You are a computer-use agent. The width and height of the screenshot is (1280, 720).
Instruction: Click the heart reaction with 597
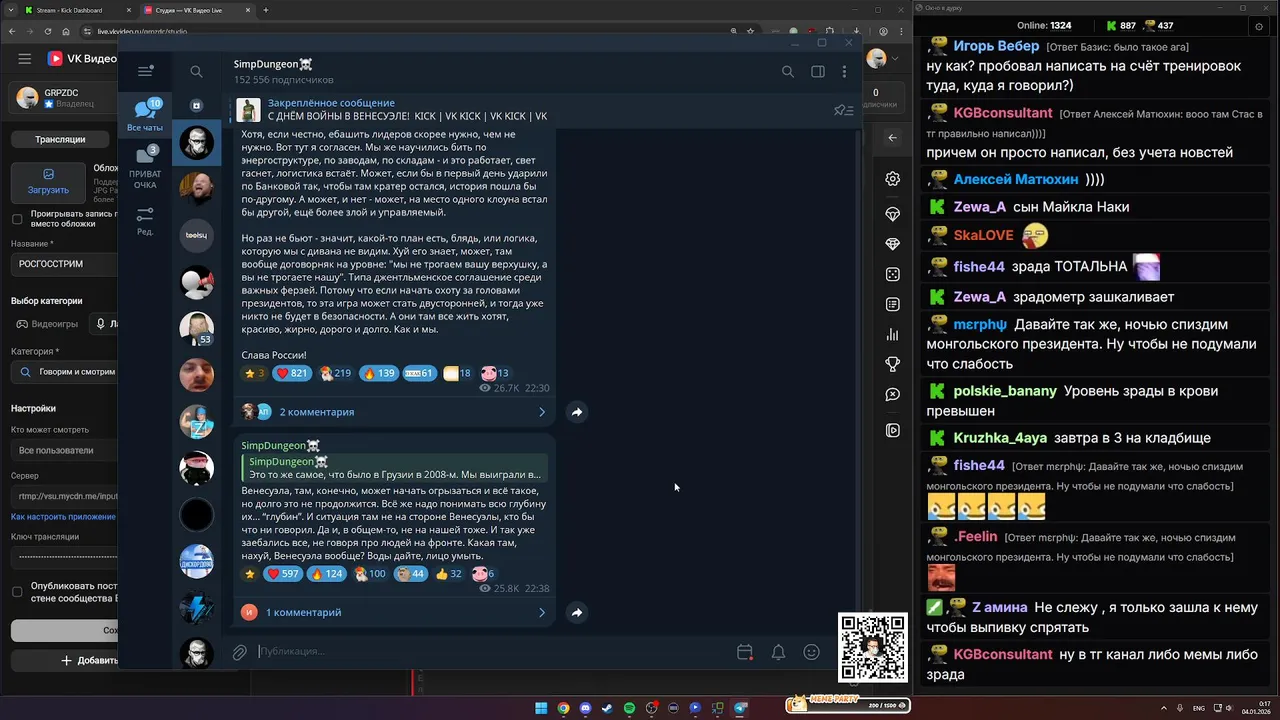[x=283, y=574]
